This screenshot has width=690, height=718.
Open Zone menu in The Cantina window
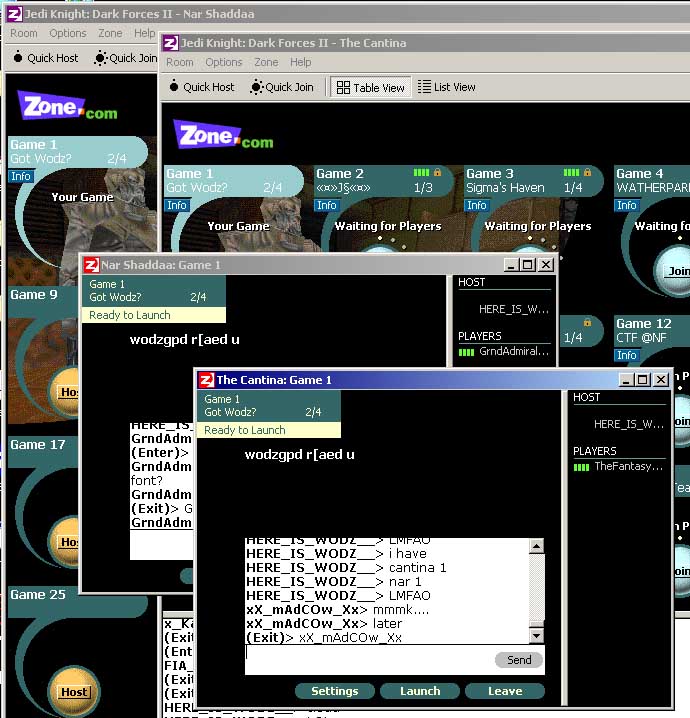pyautogui.click(x=266, y=62)
